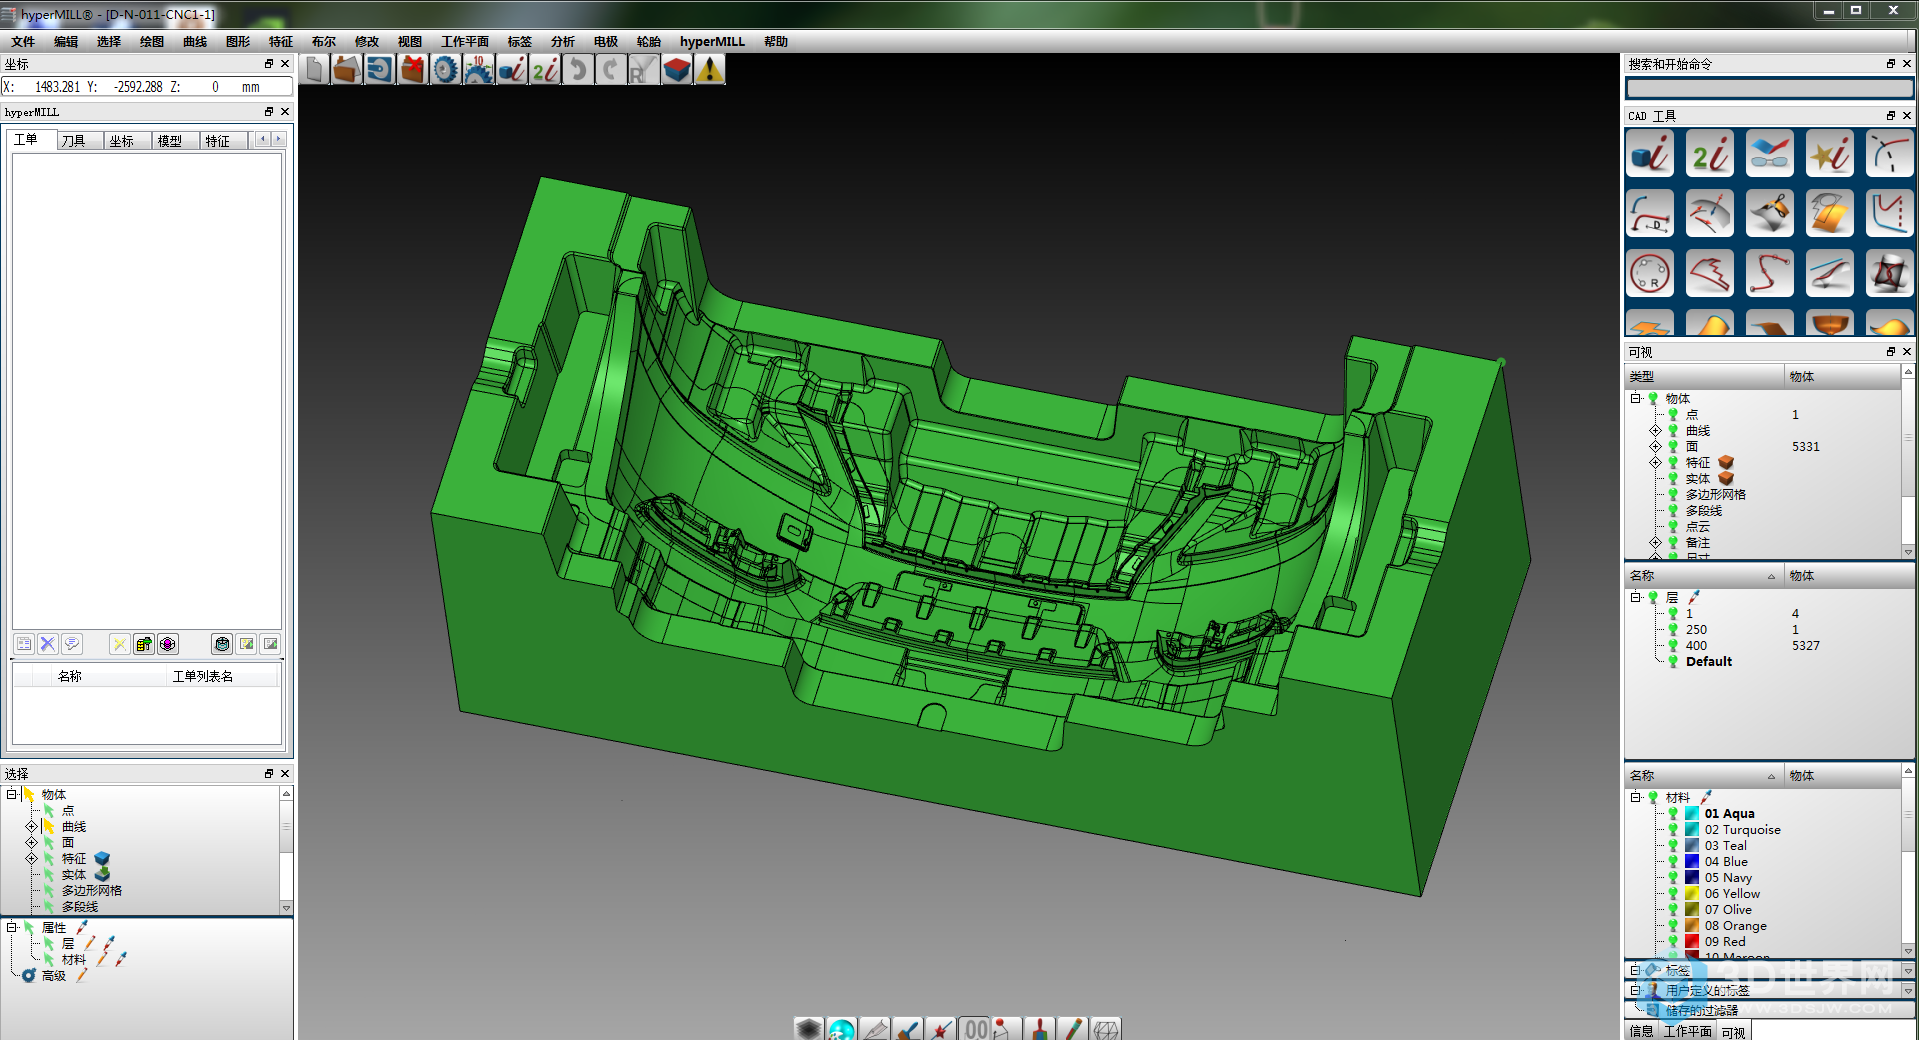1919x1040 pixels.
Task: Click the two-entity info (2i) icon in CAD tools
Action: (x=1710, y=154)
